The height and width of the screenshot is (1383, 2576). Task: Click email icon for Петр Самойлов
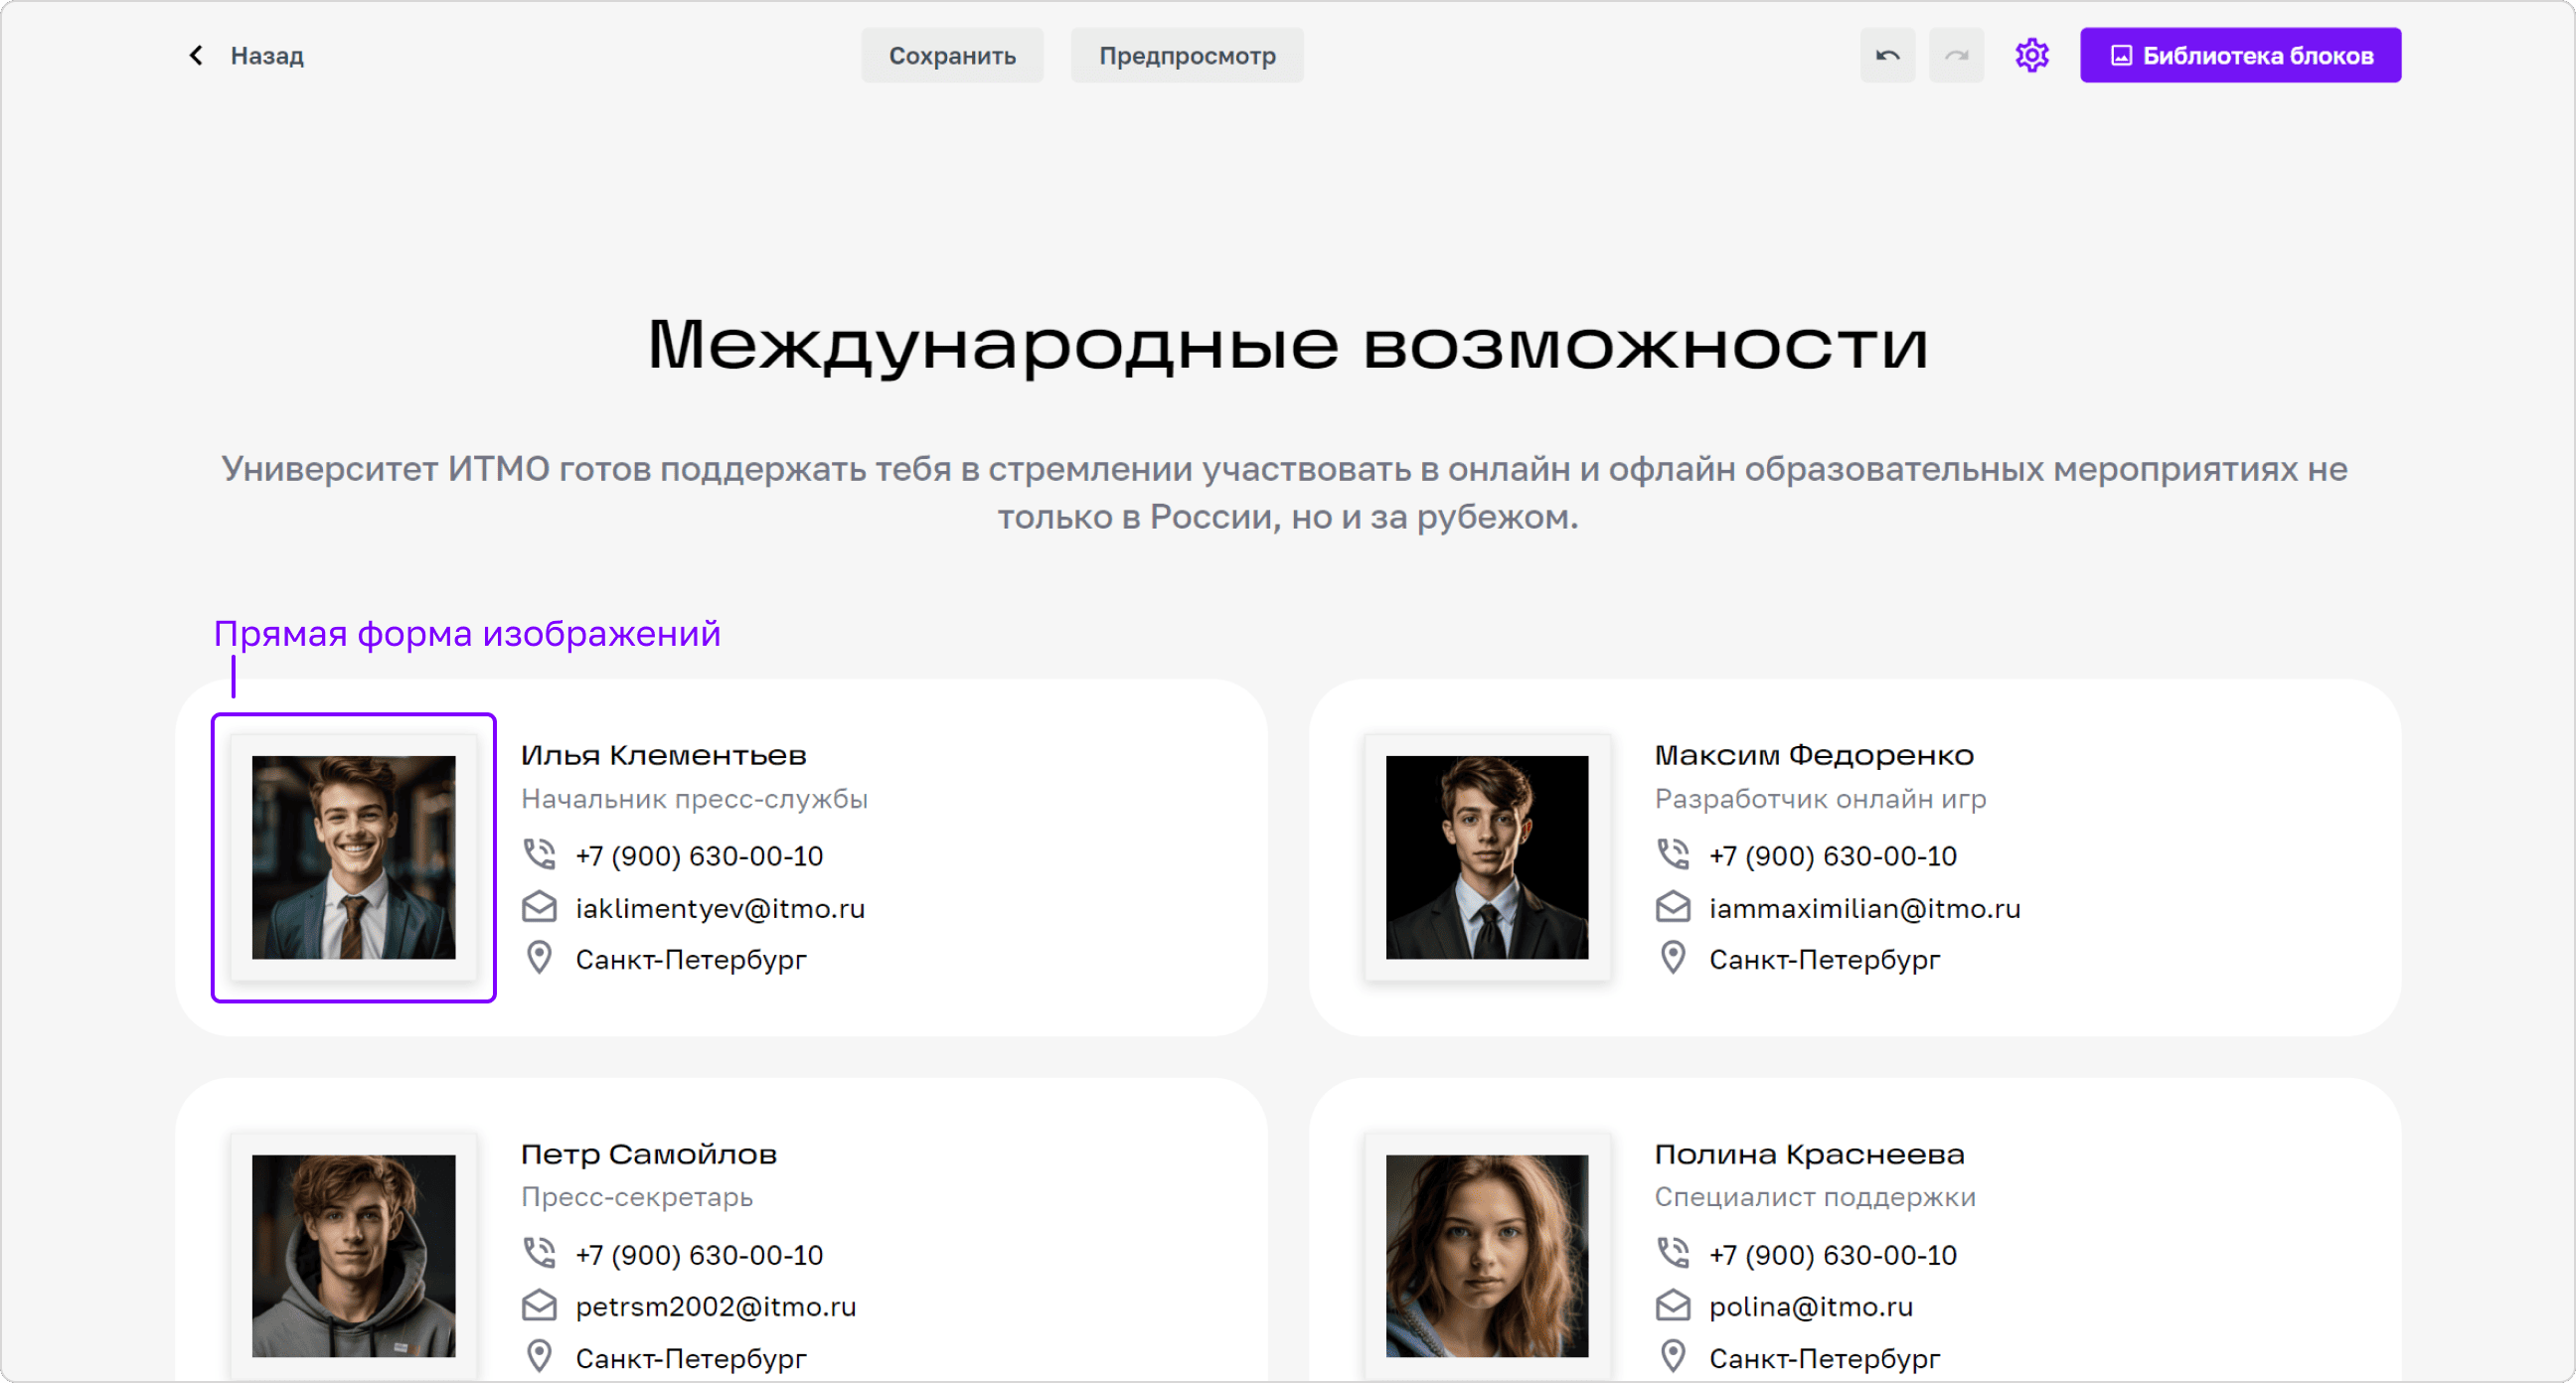pyautogui.click(x=539, y=1305)
